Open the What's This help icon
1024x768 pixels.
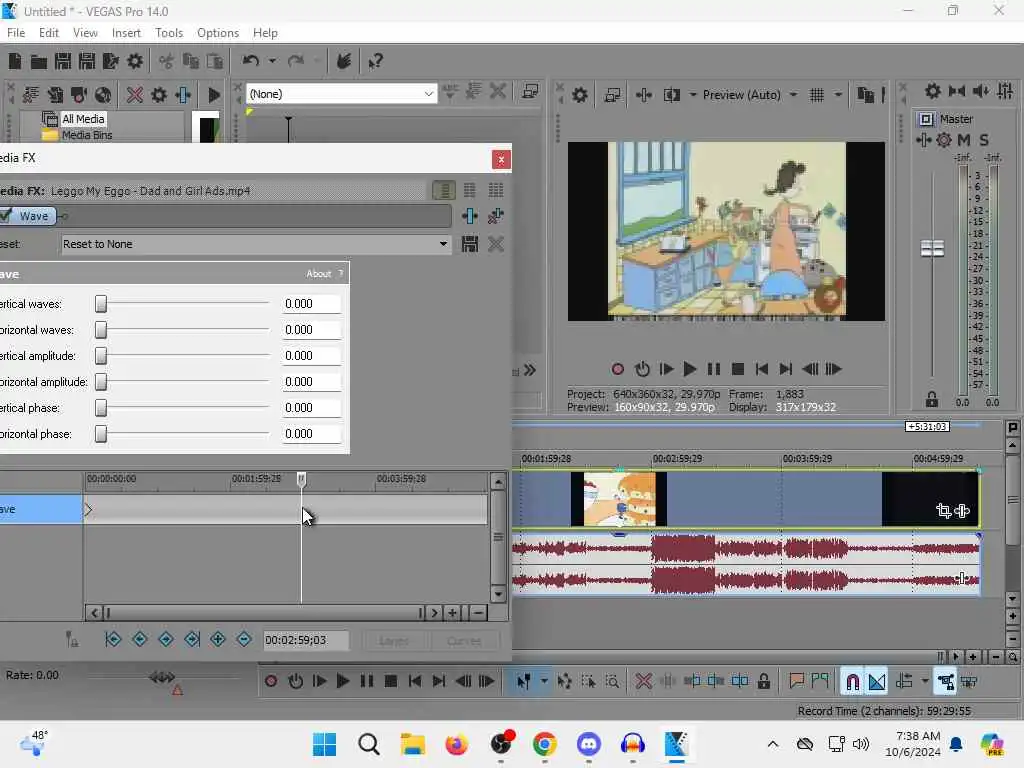(x=375, y=61)
